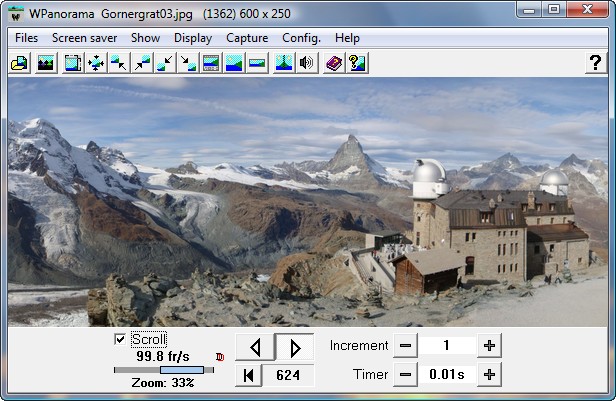Minimize the WPanorama window
The height and width of the screenshot is (401, 616).
coord(529,10)
